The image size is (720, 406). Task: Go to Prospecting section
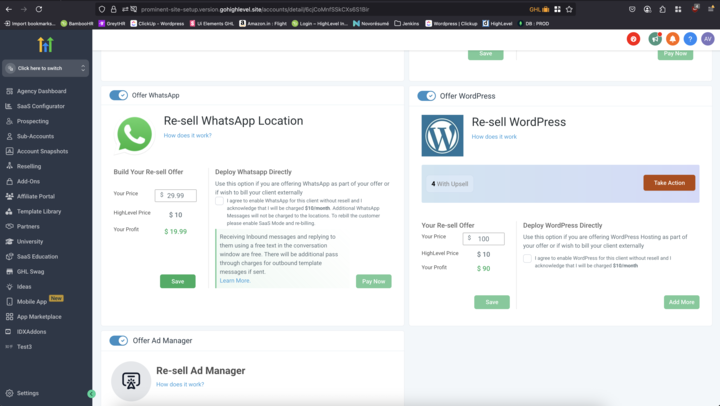32,121
